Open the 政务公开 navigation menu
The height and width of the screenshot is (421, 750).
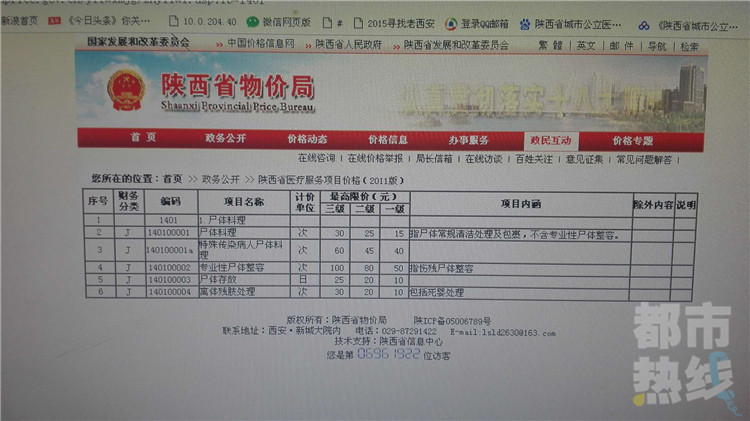[225, 139]
